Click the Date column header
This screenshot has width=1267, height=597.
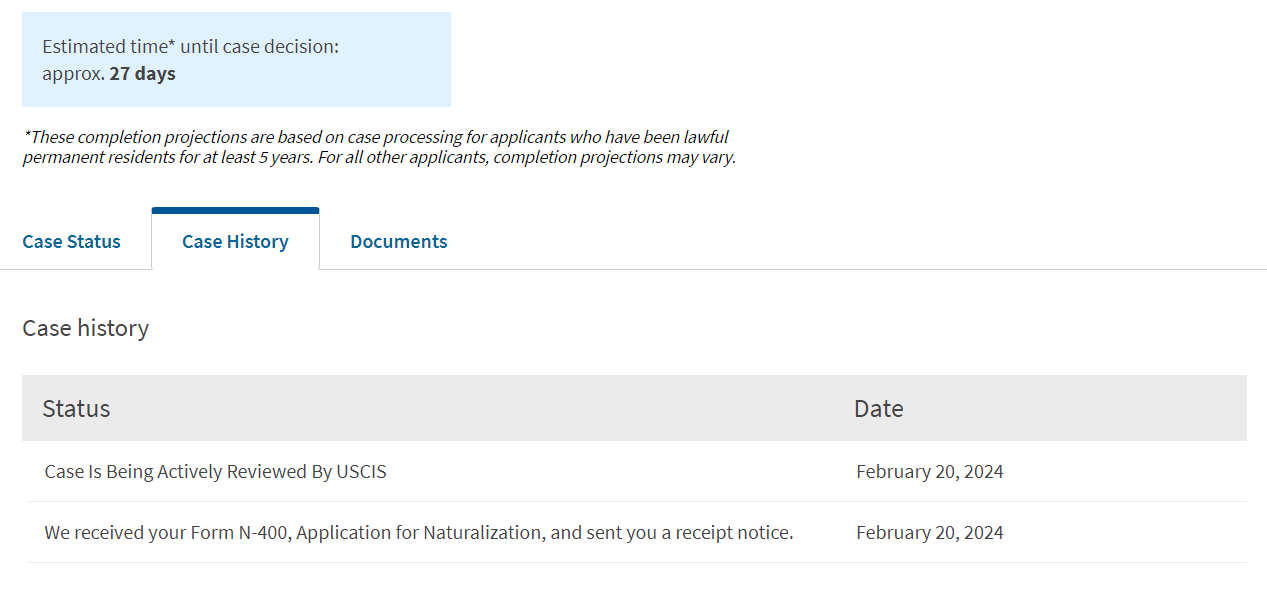(878, 409)
